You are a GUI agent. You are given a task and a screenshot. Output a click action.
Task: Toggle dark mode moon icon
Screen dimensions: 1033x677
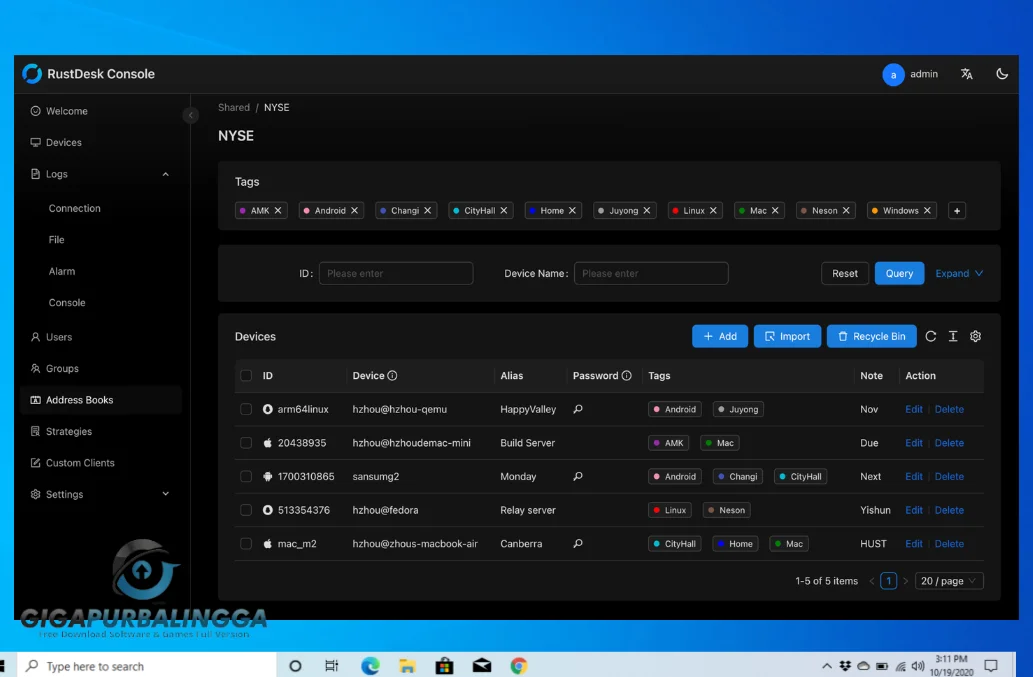(1001, 74)
